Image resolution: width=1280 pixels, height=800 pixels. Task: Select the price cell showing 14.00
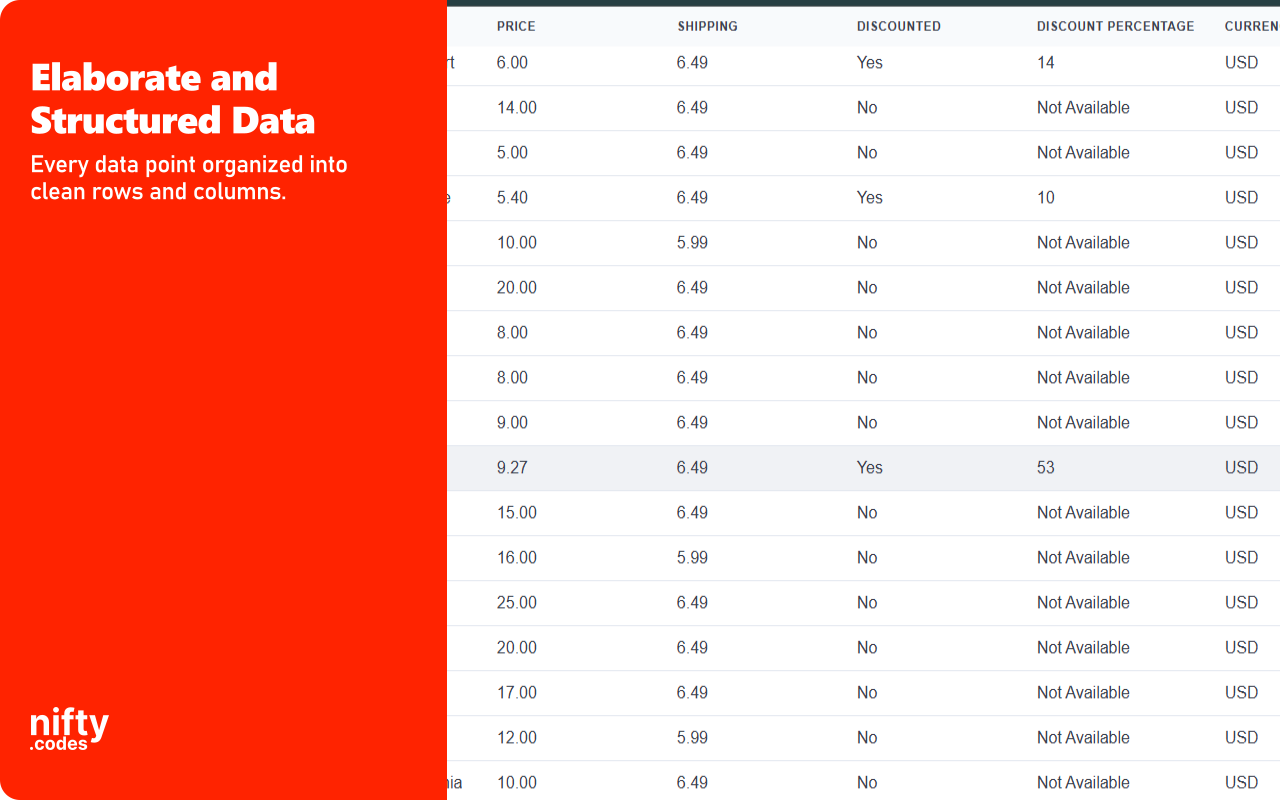click(516, 107)
